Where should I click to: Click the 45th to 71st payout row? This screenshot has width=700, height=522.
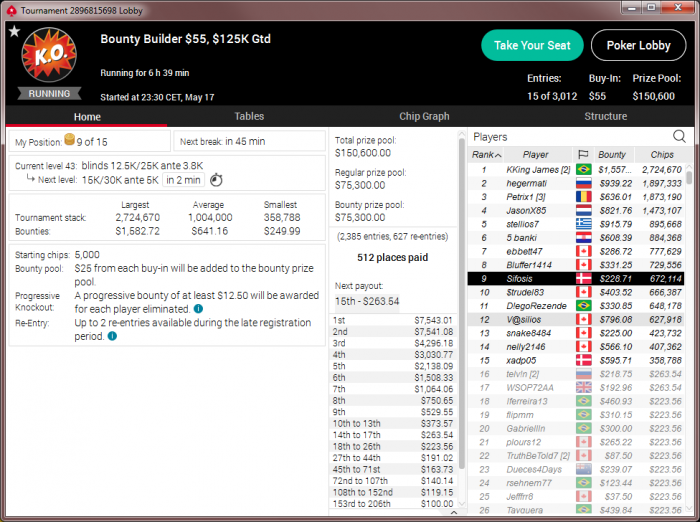393,469
